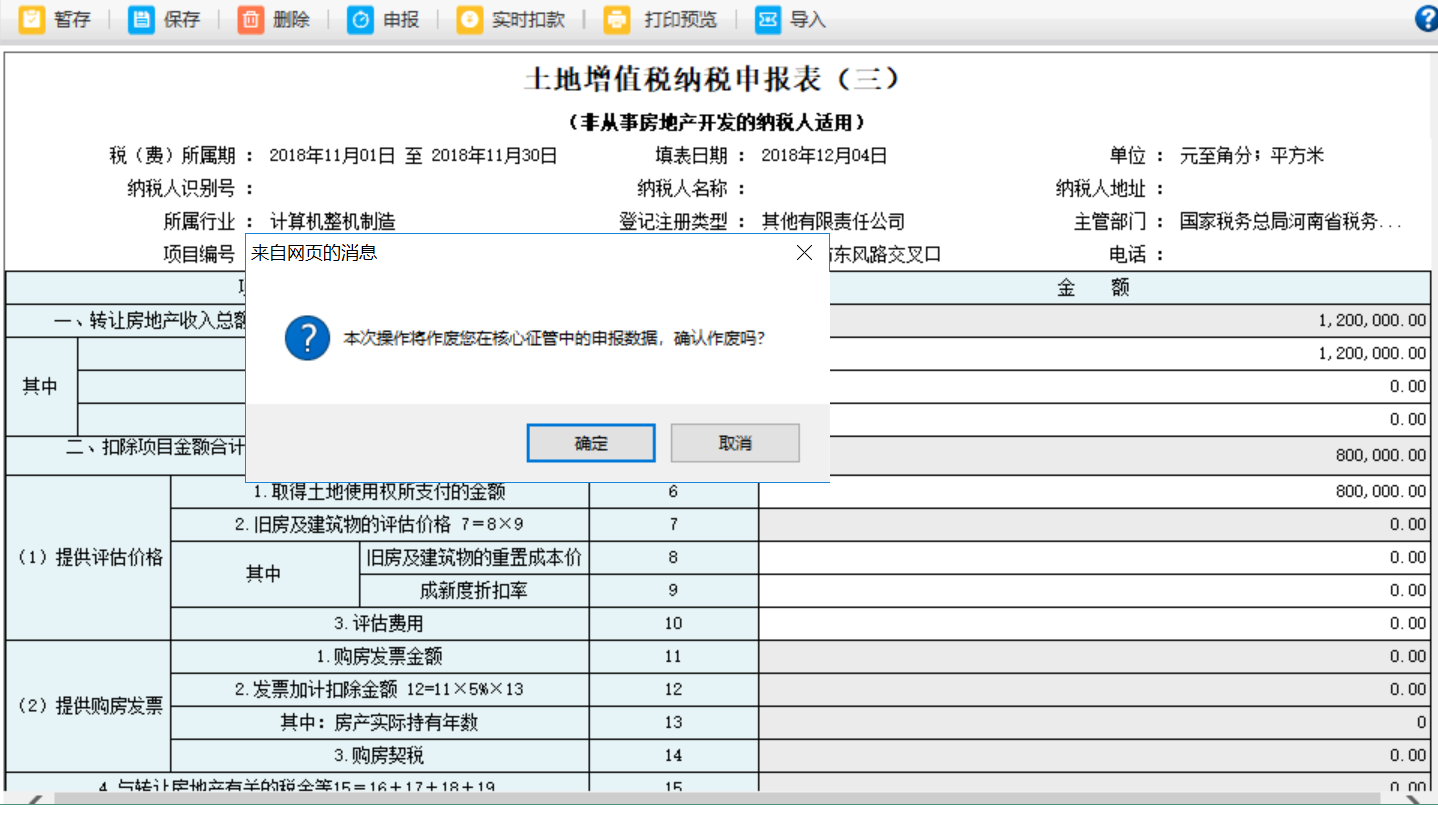Click the 旧房及建筑物的重置成本价 amount field
This screenshot has height=813, width=1438.
pyautogui.click(x=1094, y=557)
